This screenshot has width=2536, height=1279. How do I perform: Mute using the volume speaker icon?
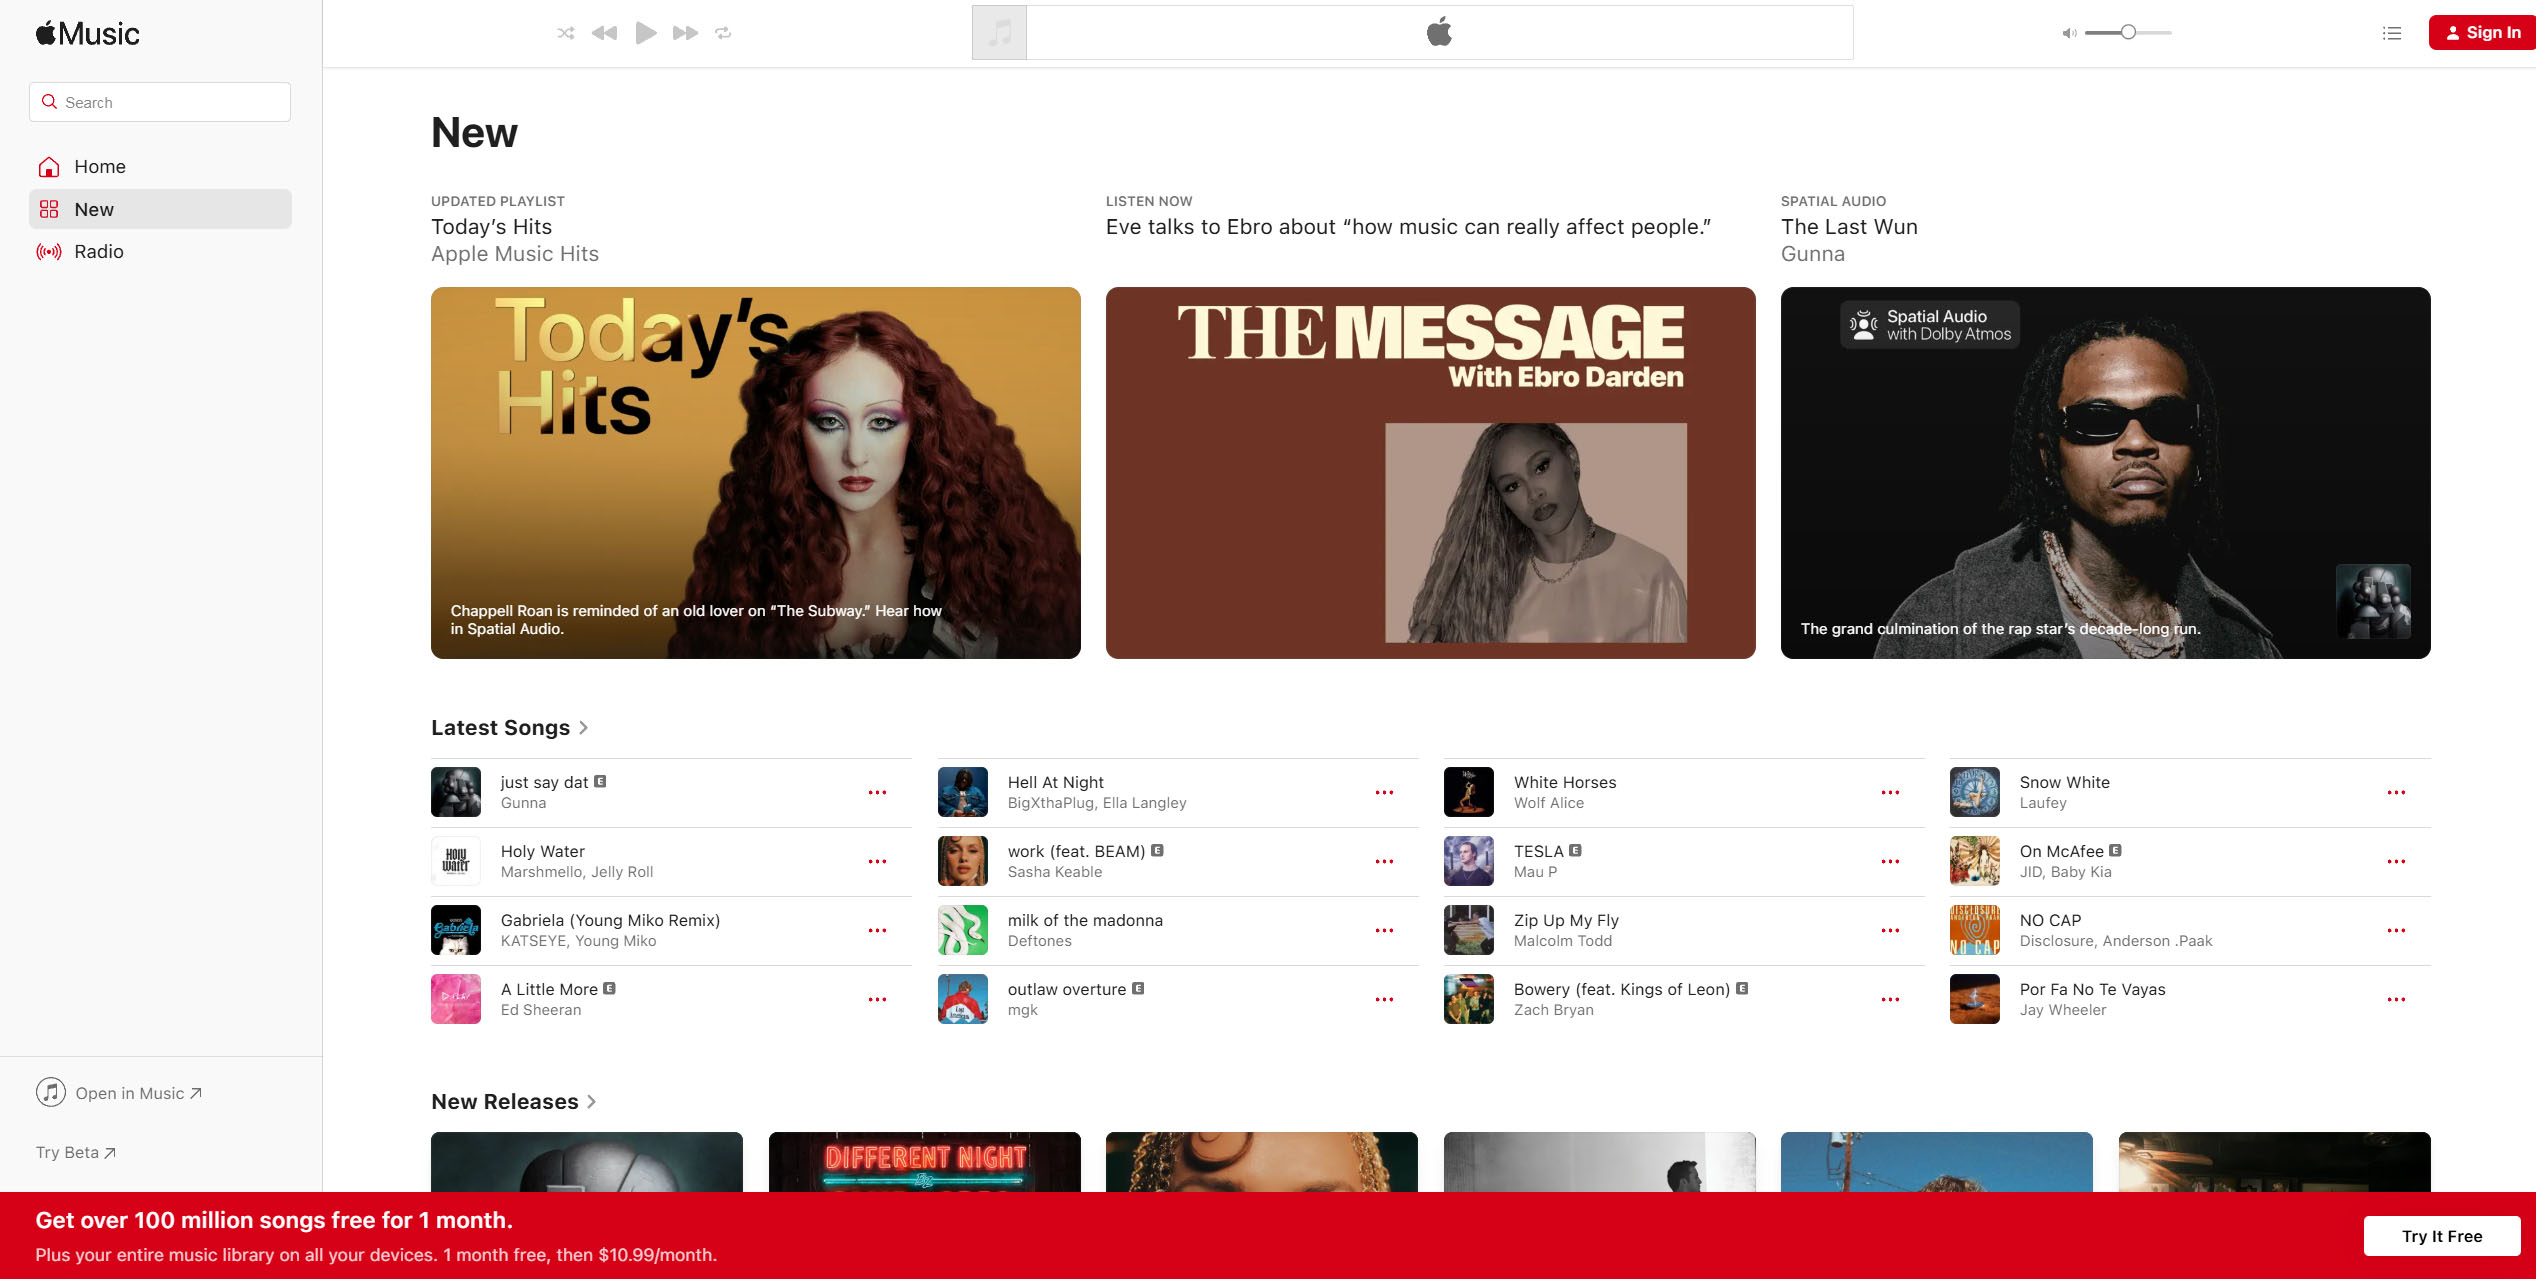[x=2069, y=33]
